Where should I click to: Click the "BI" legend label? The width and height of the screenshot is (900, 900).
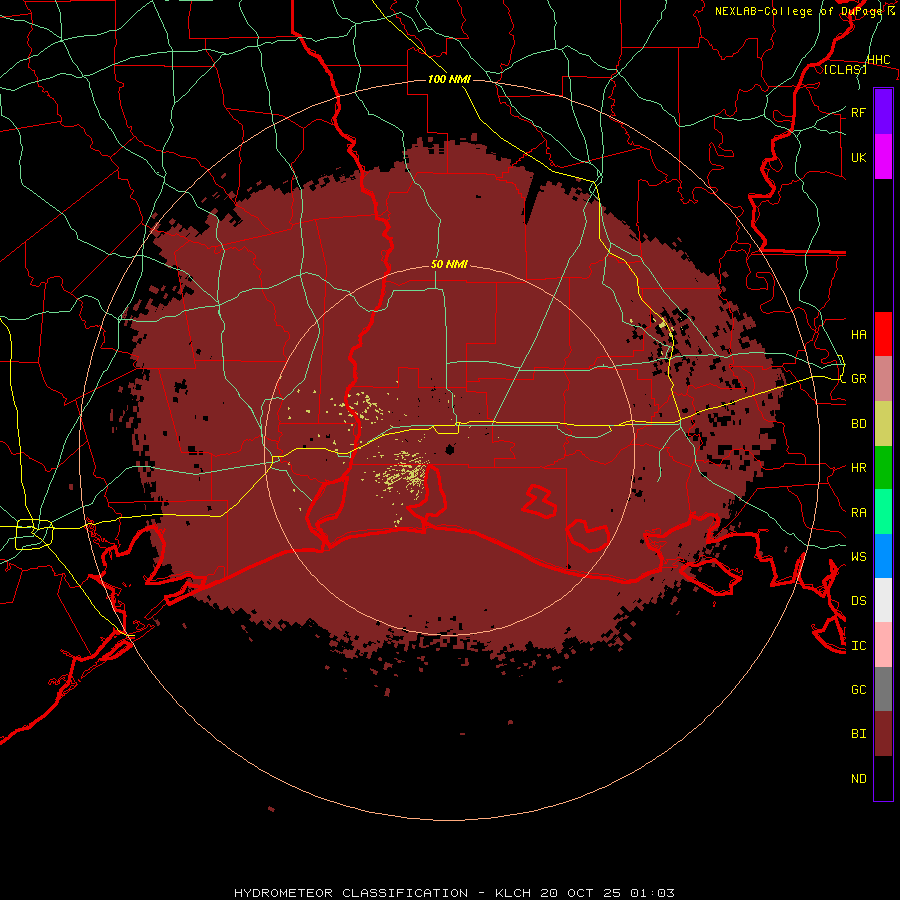858,734
